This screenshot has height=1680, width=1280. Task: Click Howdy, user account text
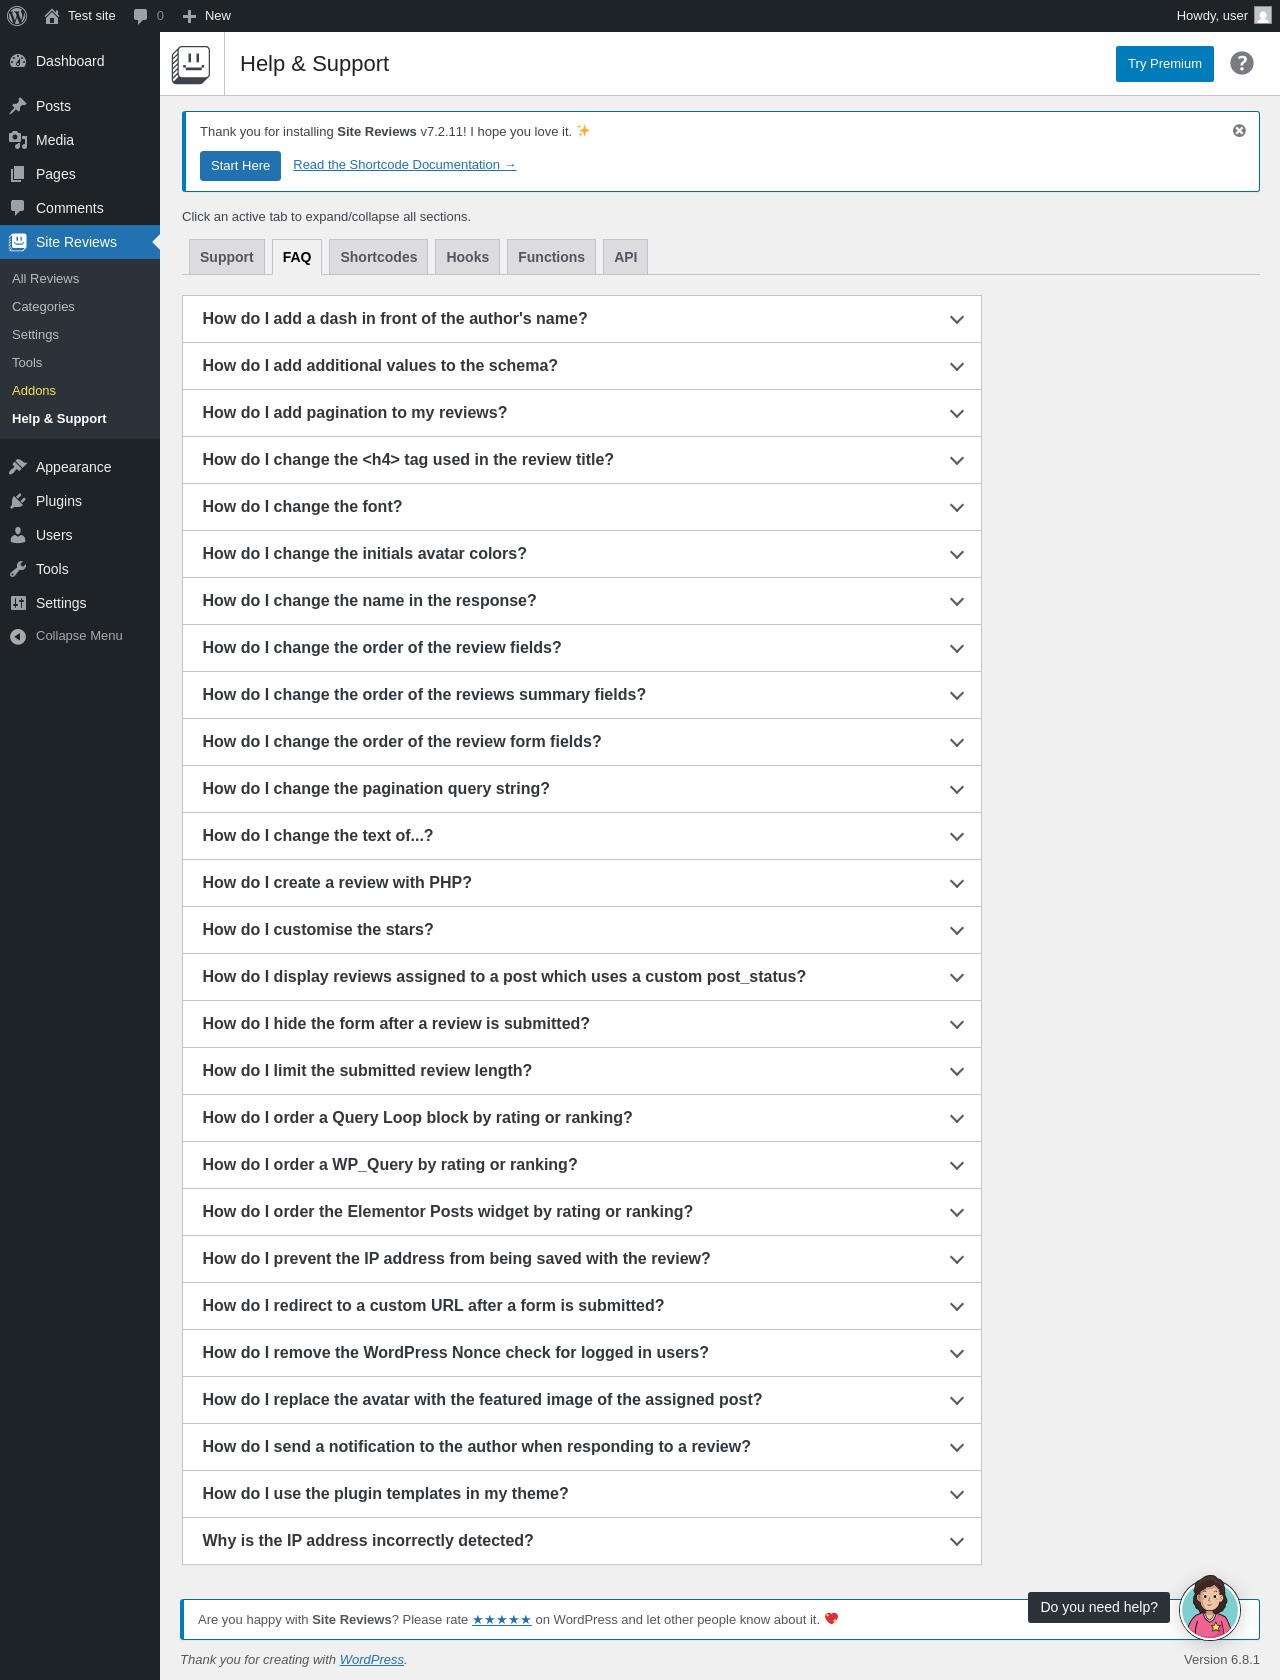coord(1212,16)
